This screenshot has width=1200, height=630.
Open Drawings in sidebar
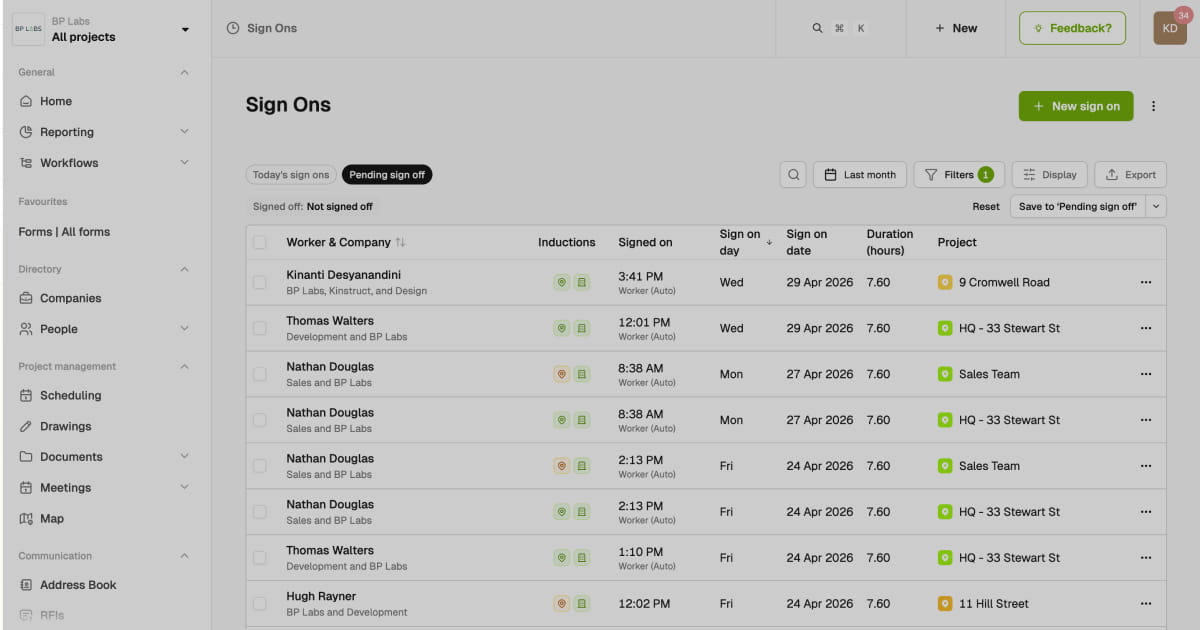point(66,426)
